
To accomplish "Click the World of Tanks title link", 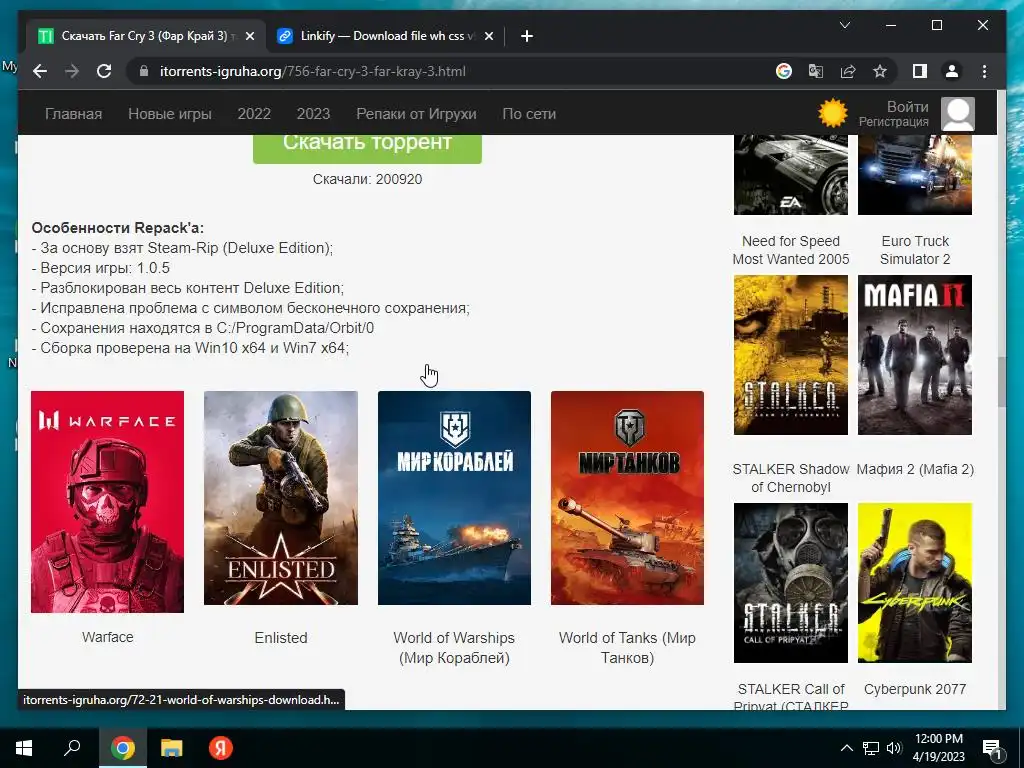I will coord(627,647).
